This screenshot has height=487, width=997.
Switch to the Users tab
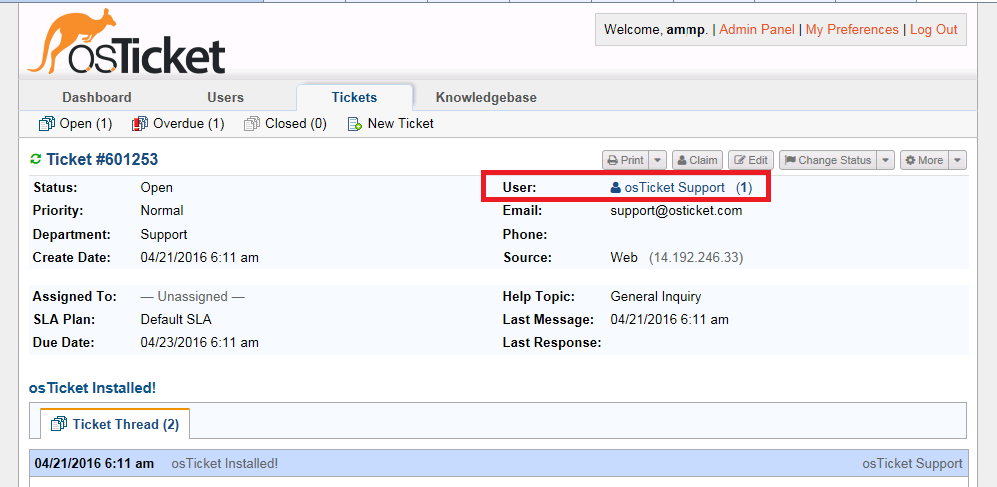(x=226, y=97)
